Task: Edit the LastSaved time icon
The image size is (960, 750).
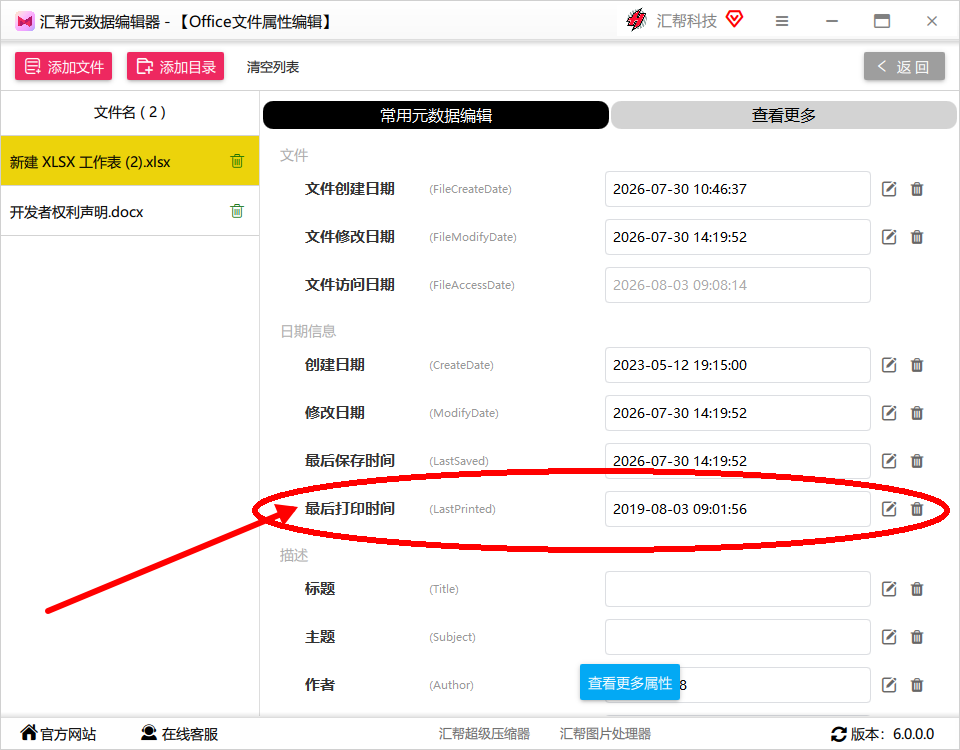Action: (x=889, y=461)
